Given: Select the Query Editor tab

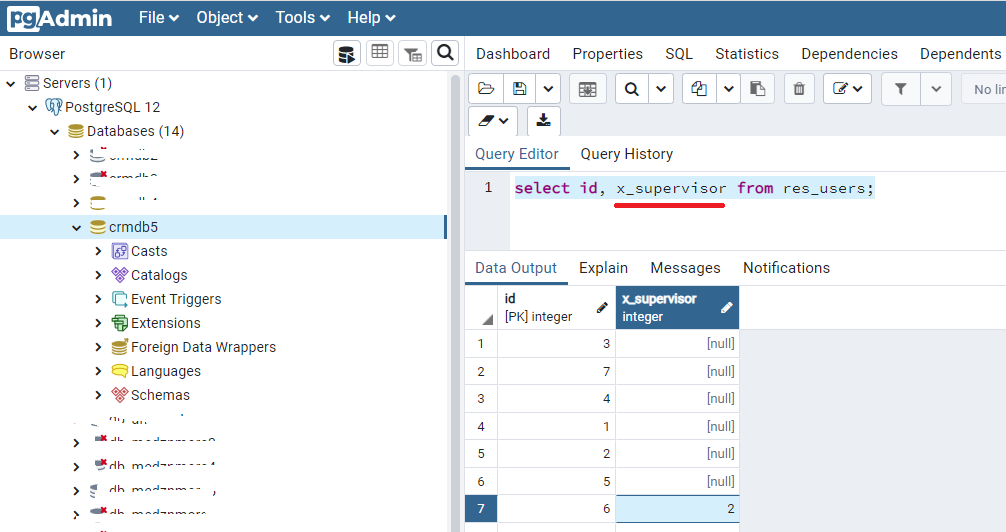Looking at the screenshot, I should 516,154.
